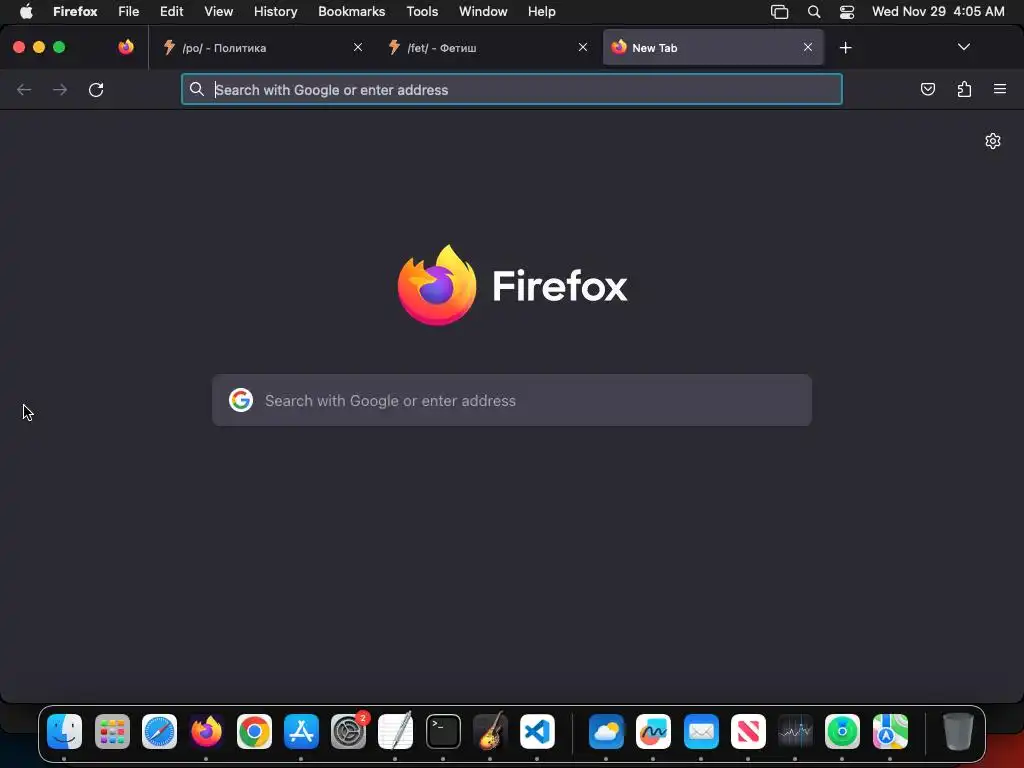1024x768 pixels.
Task: Personalize new tab with gear icon
Action: 993,141
